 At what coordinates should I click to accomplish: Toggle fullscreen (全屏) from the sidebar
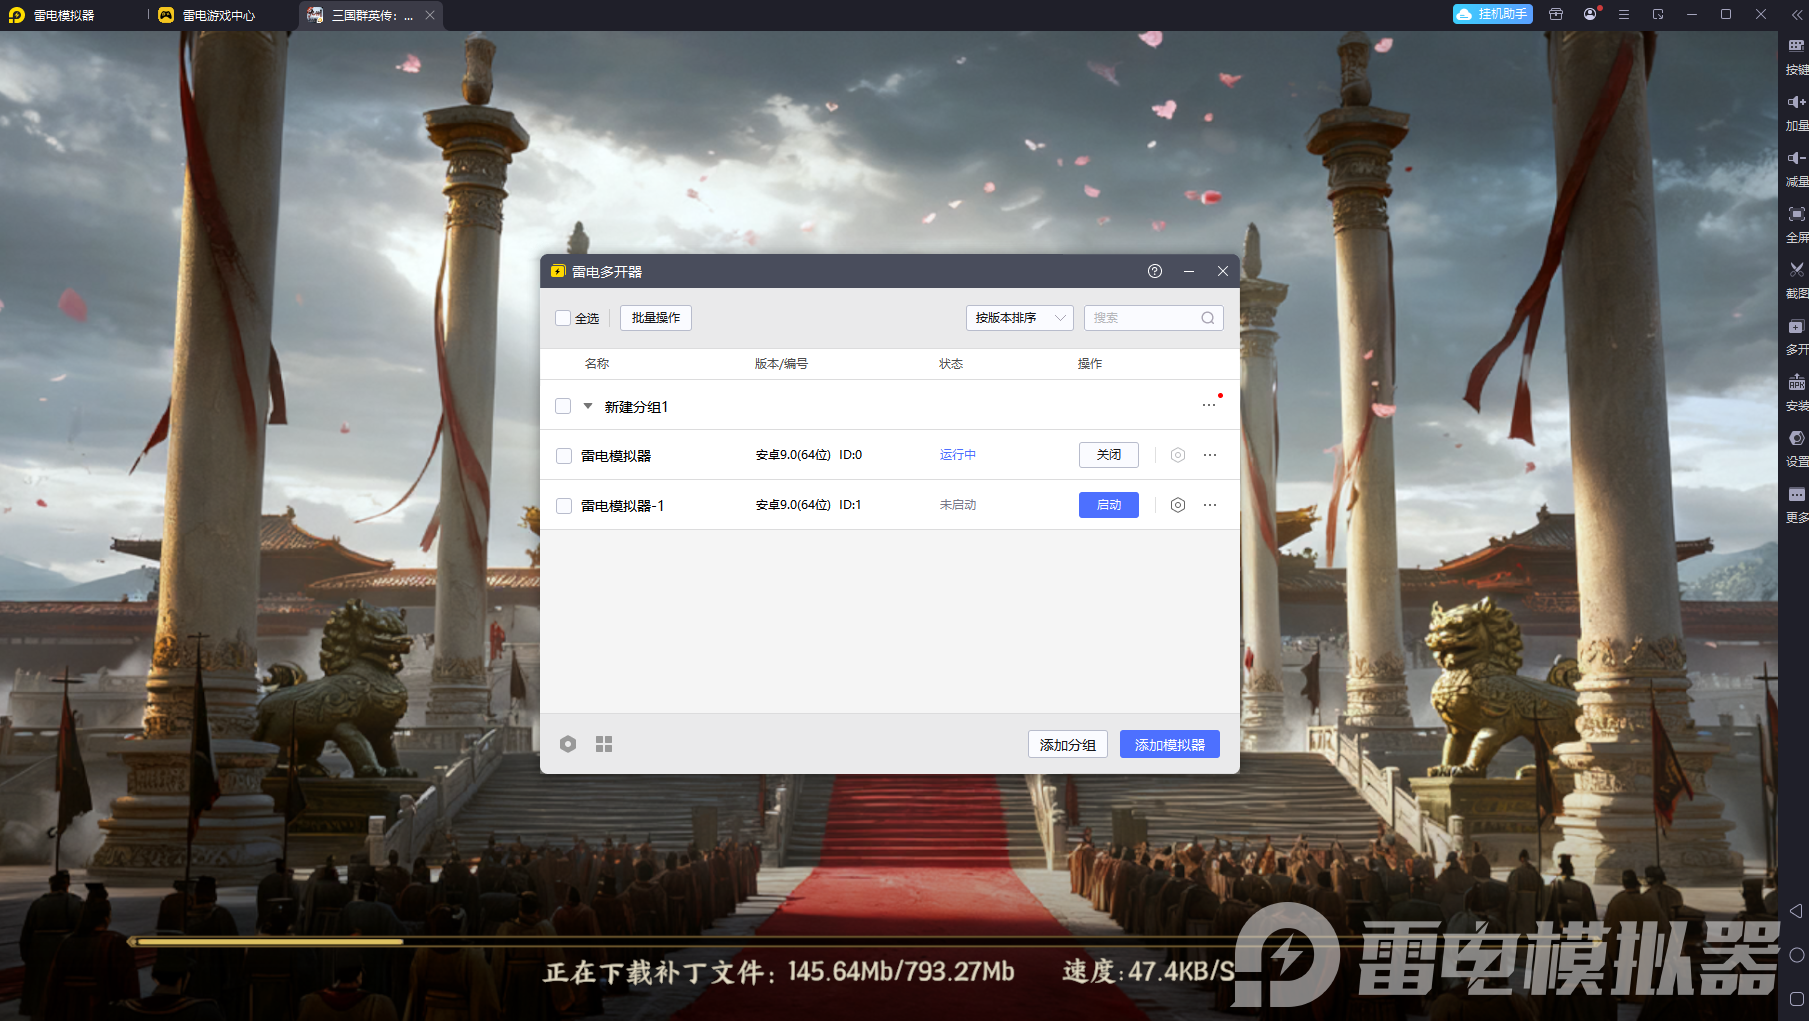[1796, 214]
